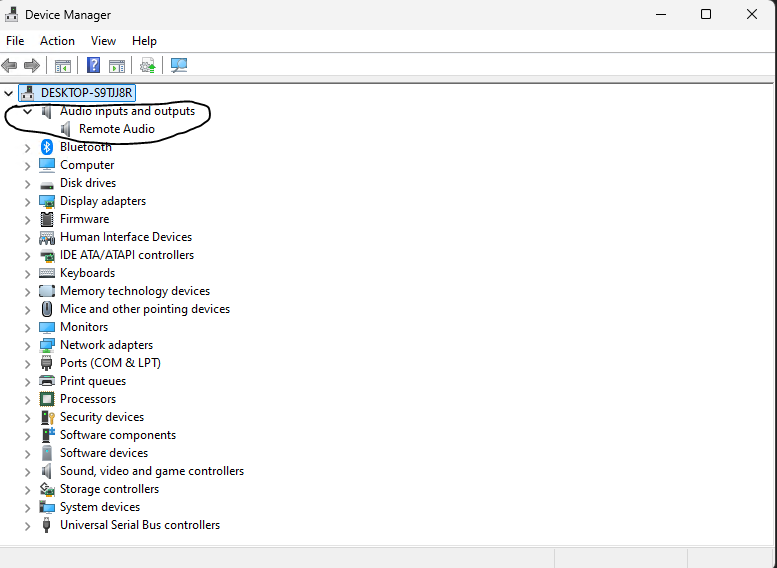Collapse Audio inputs and outputs chevron
Image resolution: width=777 pixels, height=568 pixels.
(27, 112)
